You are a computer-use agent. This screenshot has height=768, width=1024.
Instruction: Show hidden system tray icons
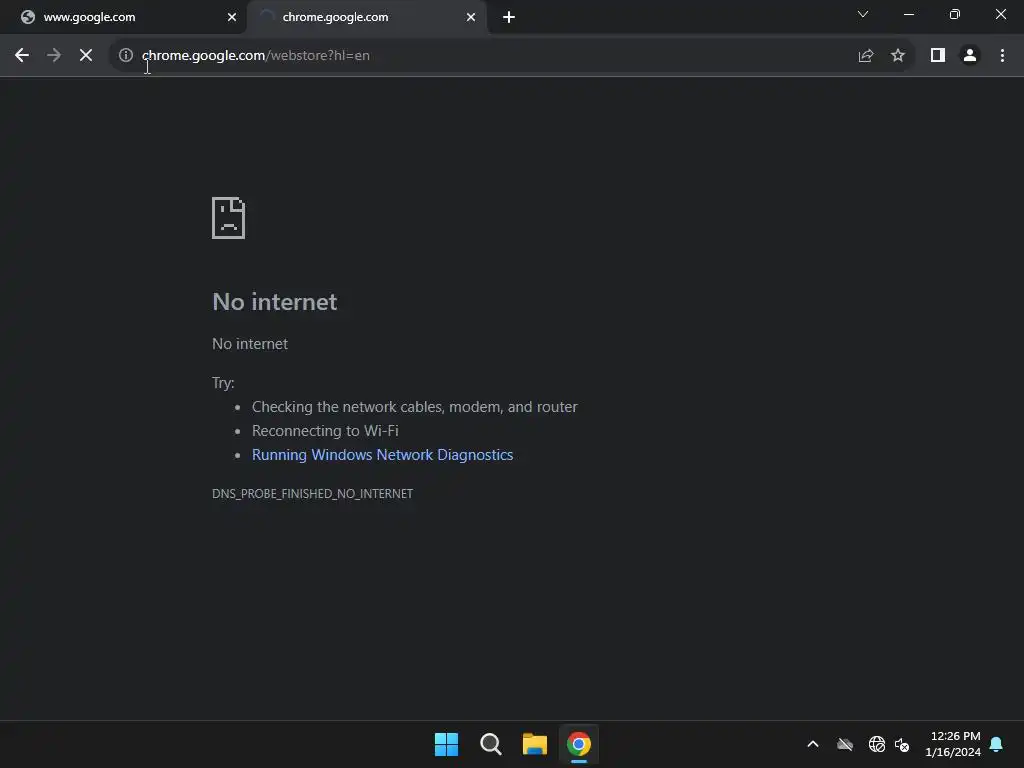tap(813, 744)
